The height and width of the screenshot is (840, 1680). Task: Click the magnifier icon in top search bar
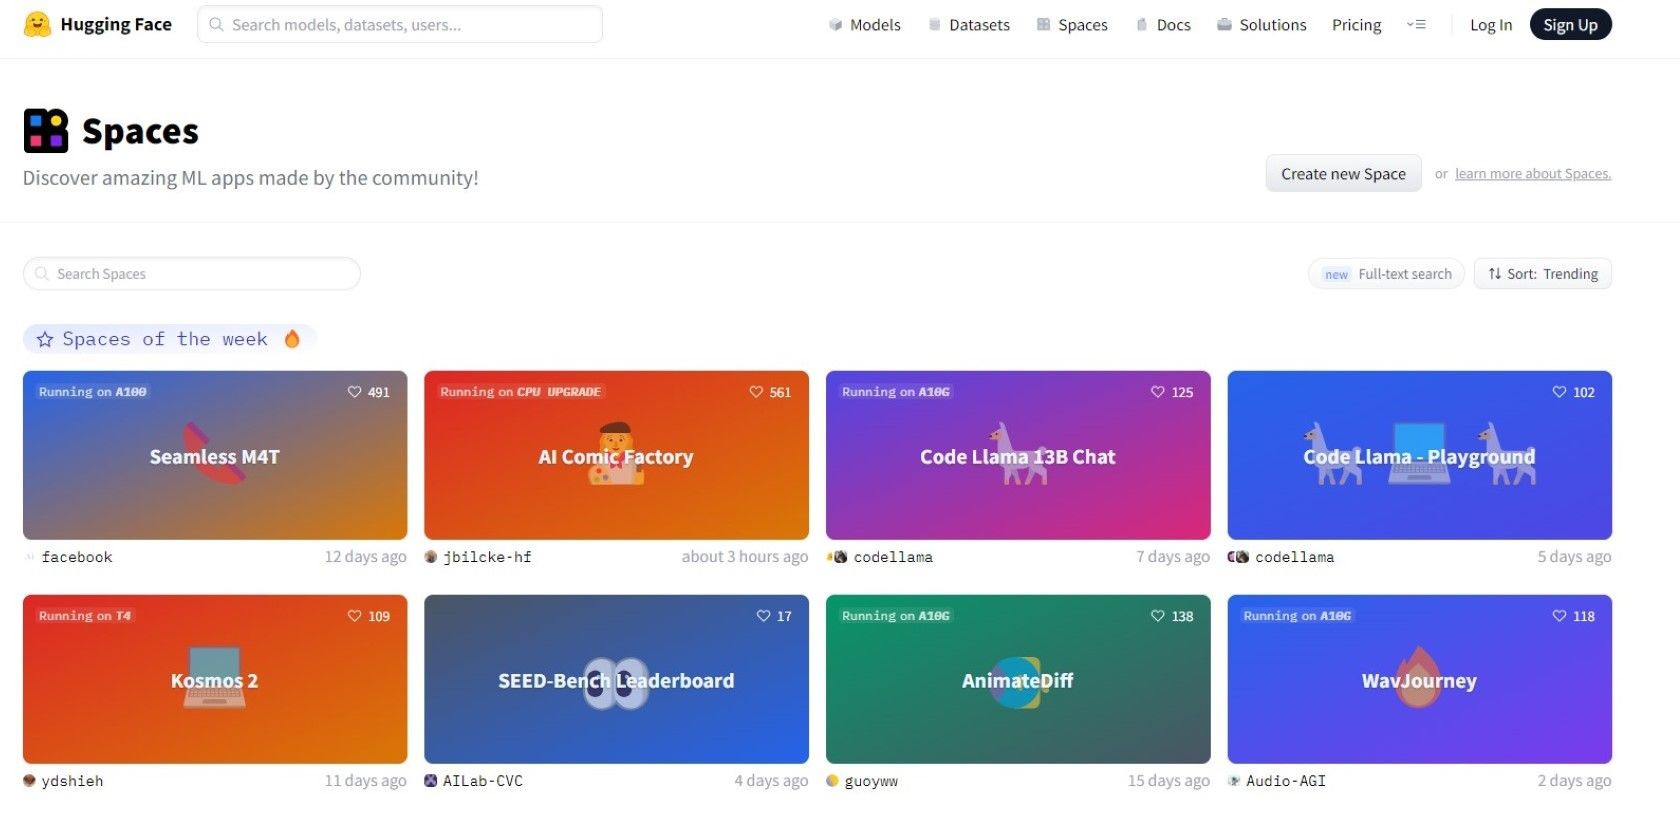[x=216, y=24]
